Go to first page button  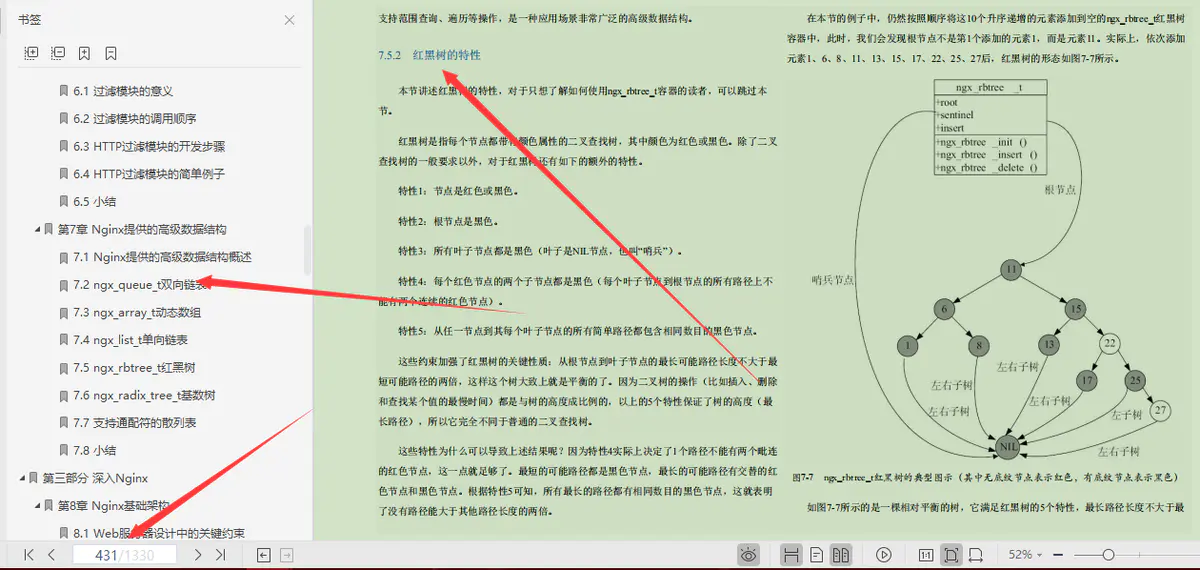tap(29, 554)
